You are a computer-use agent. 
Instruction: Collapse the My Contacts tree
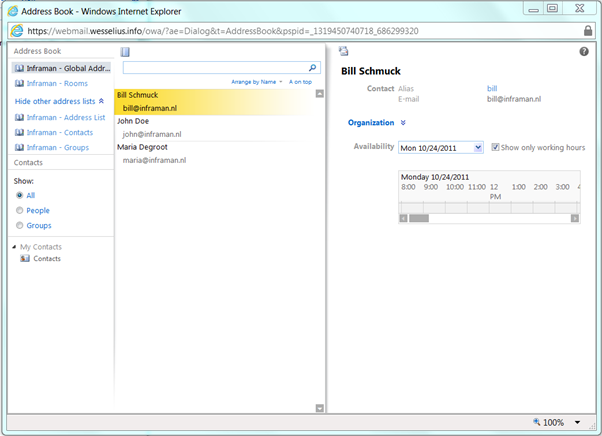13,247
